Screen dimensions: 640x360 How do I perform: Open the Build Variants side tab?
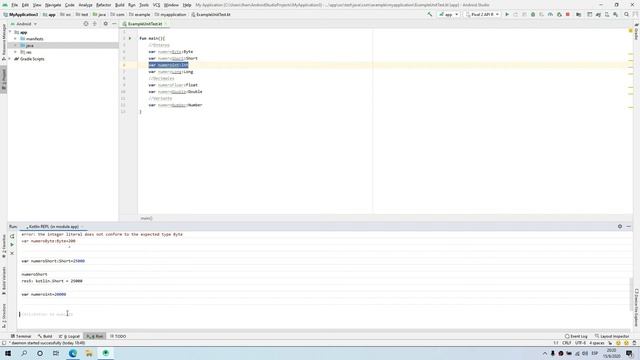point(4,281)
